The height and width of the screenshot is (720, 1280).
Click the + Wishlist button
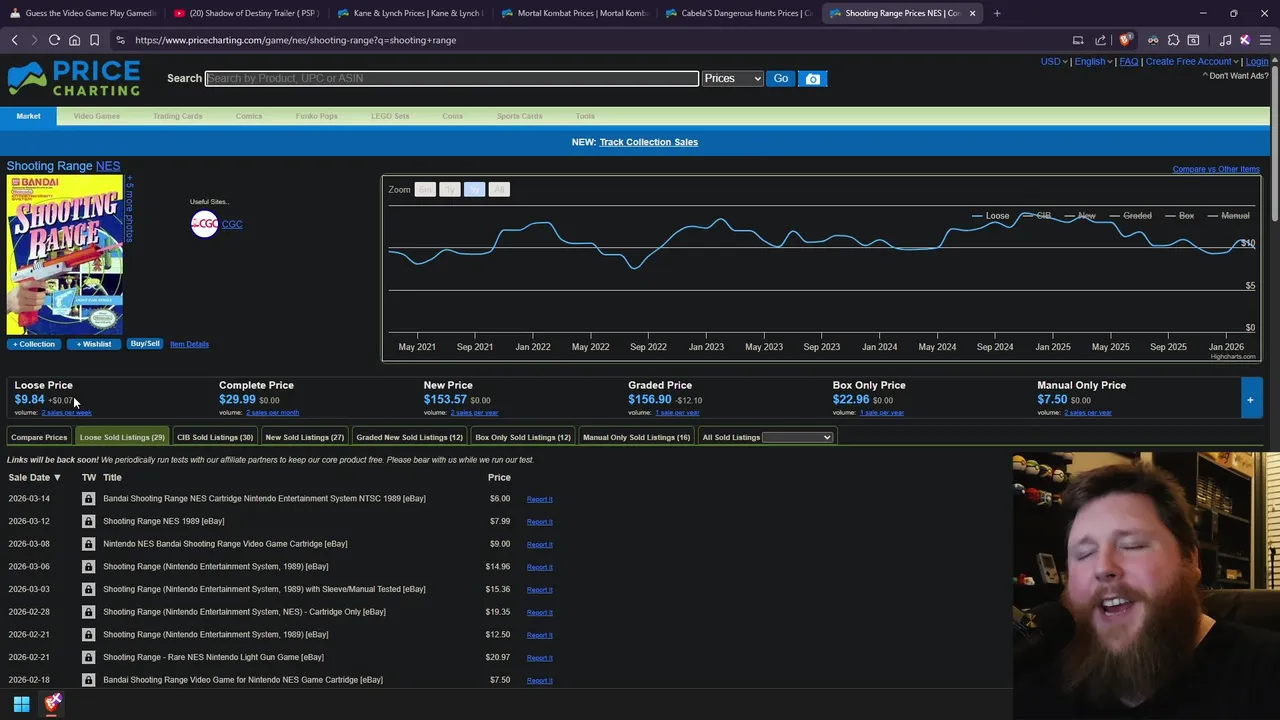[94, 344]
